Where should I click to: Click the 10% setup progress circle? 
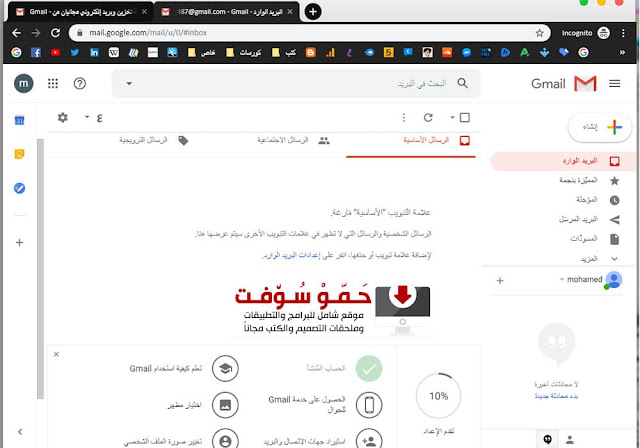[x=438, y=396]
